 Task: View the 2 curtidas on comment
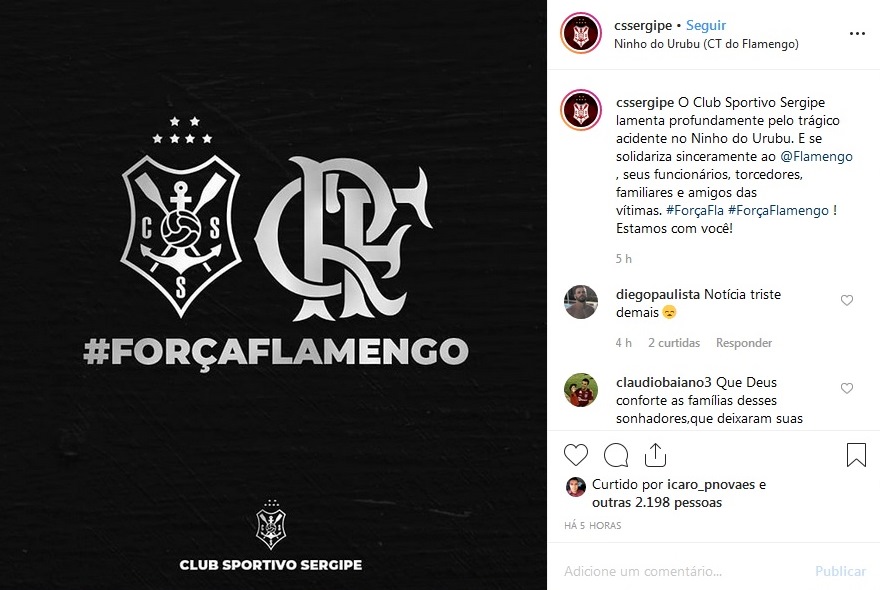(x=674, y=342)
